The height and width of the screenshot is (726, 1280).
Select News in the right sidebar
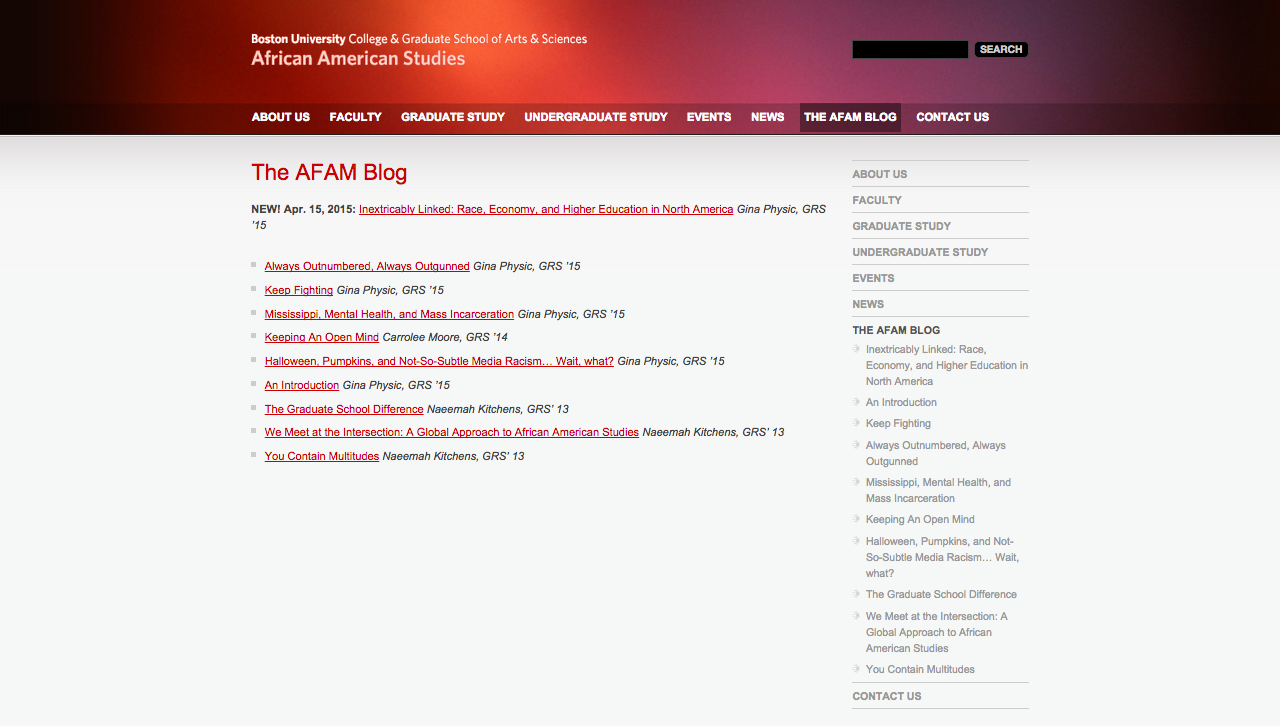[x=868, y=304]
